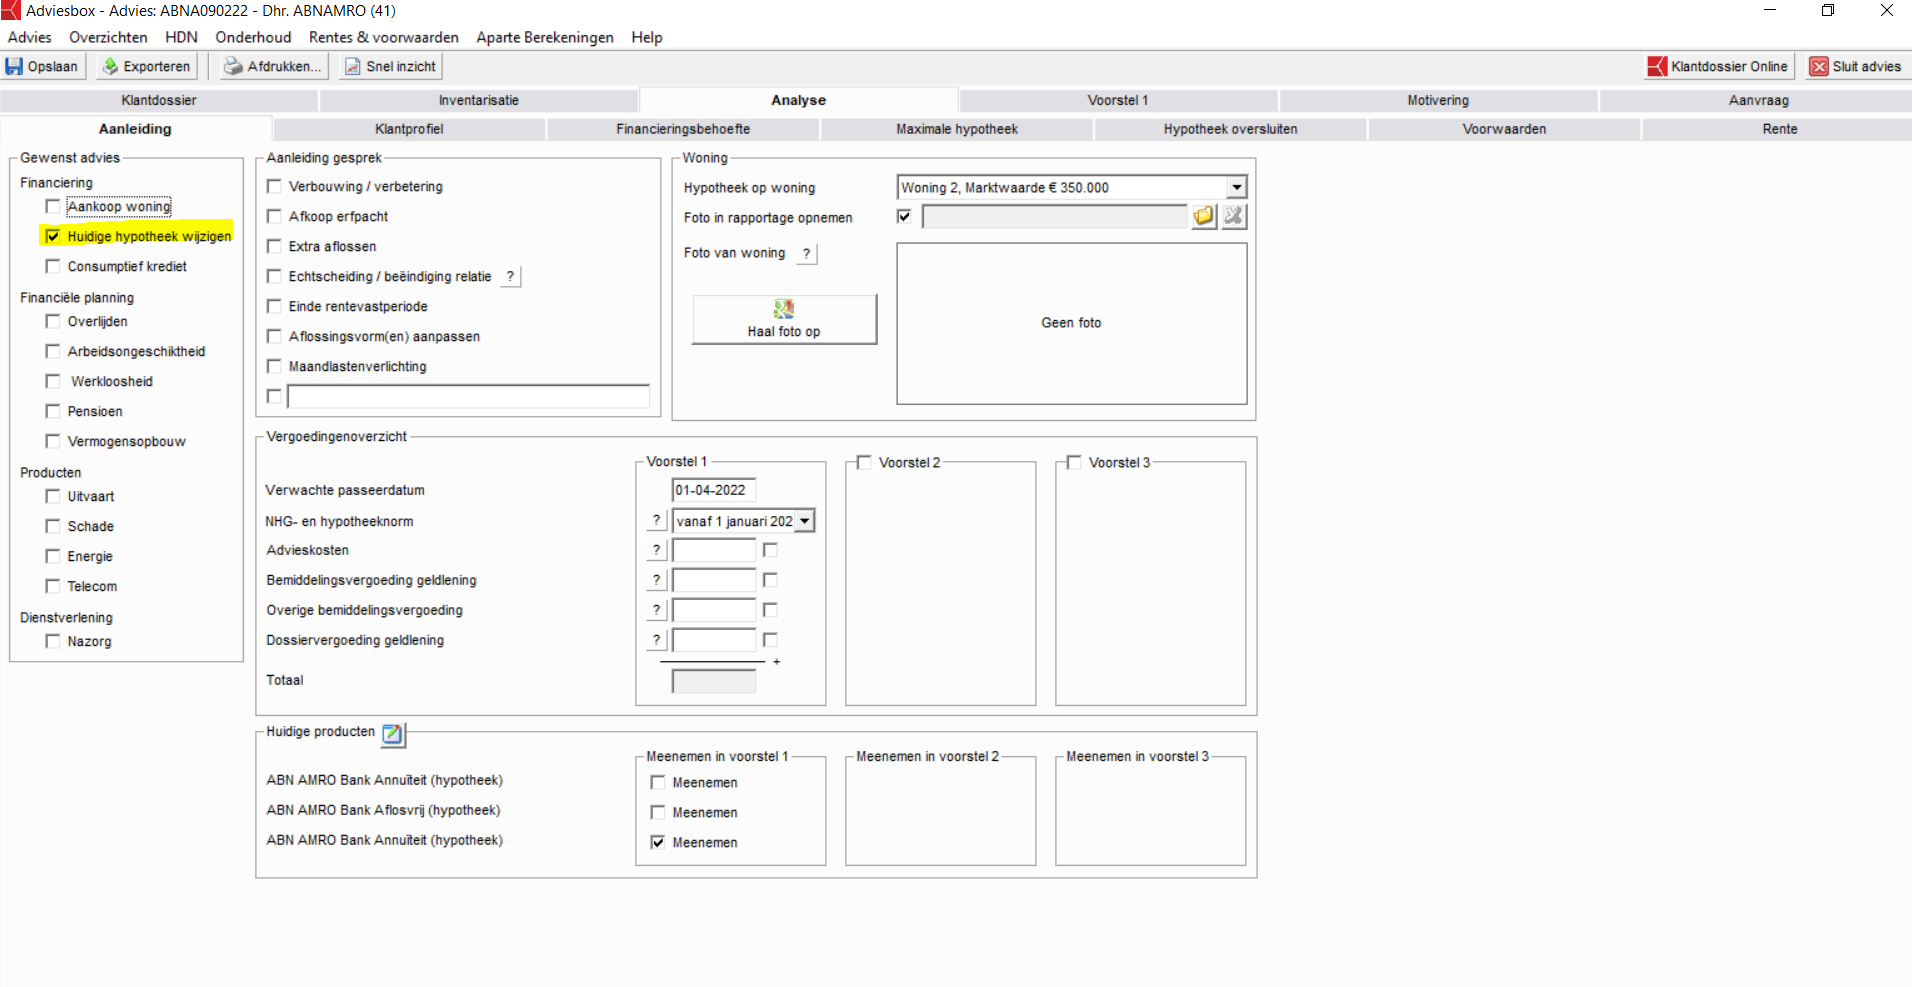Screen dimensions: 1912x987
Task: Click the edit icon beside Huidige producten
Action: pyautogui.click(x=393, y=734)
